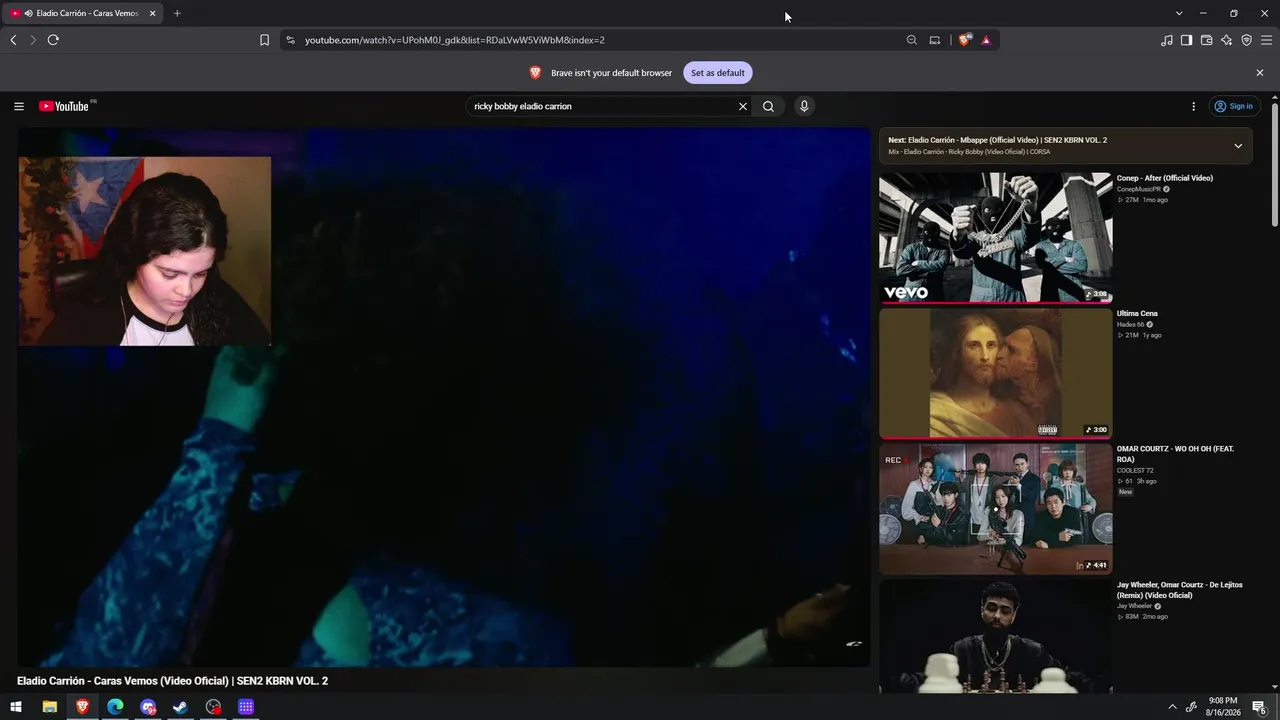Open YouTube settings three-dot menu

tap(1193, 106)
